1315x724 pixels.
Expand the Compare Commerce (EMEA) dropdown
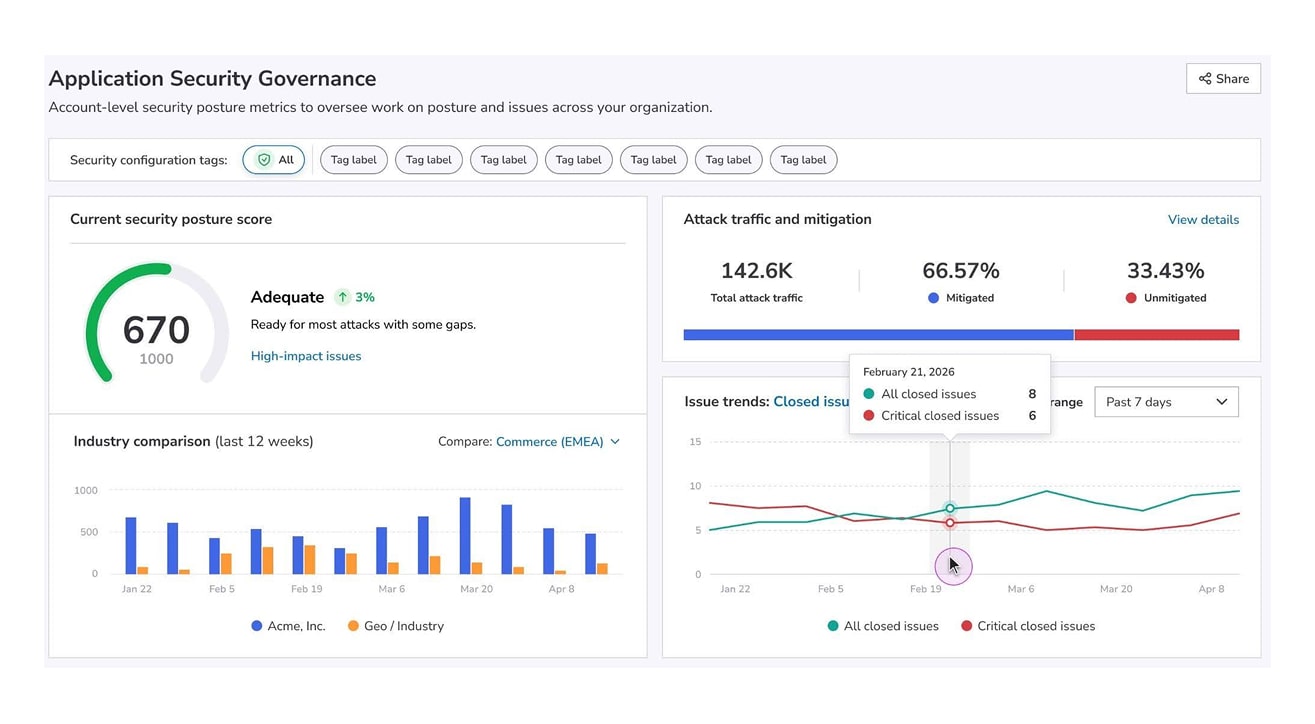click(558, 442)
